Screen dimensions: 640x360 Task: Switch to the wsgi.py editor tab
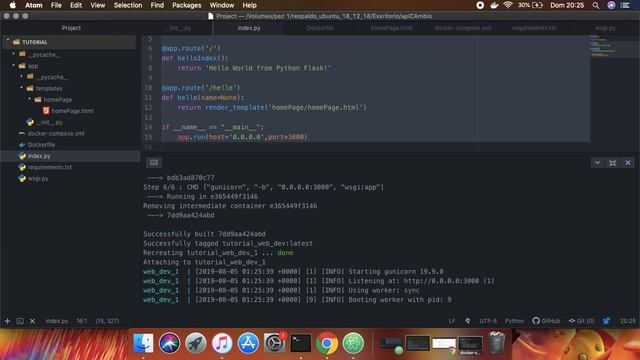pyautogui.click(x=605, y=28)
